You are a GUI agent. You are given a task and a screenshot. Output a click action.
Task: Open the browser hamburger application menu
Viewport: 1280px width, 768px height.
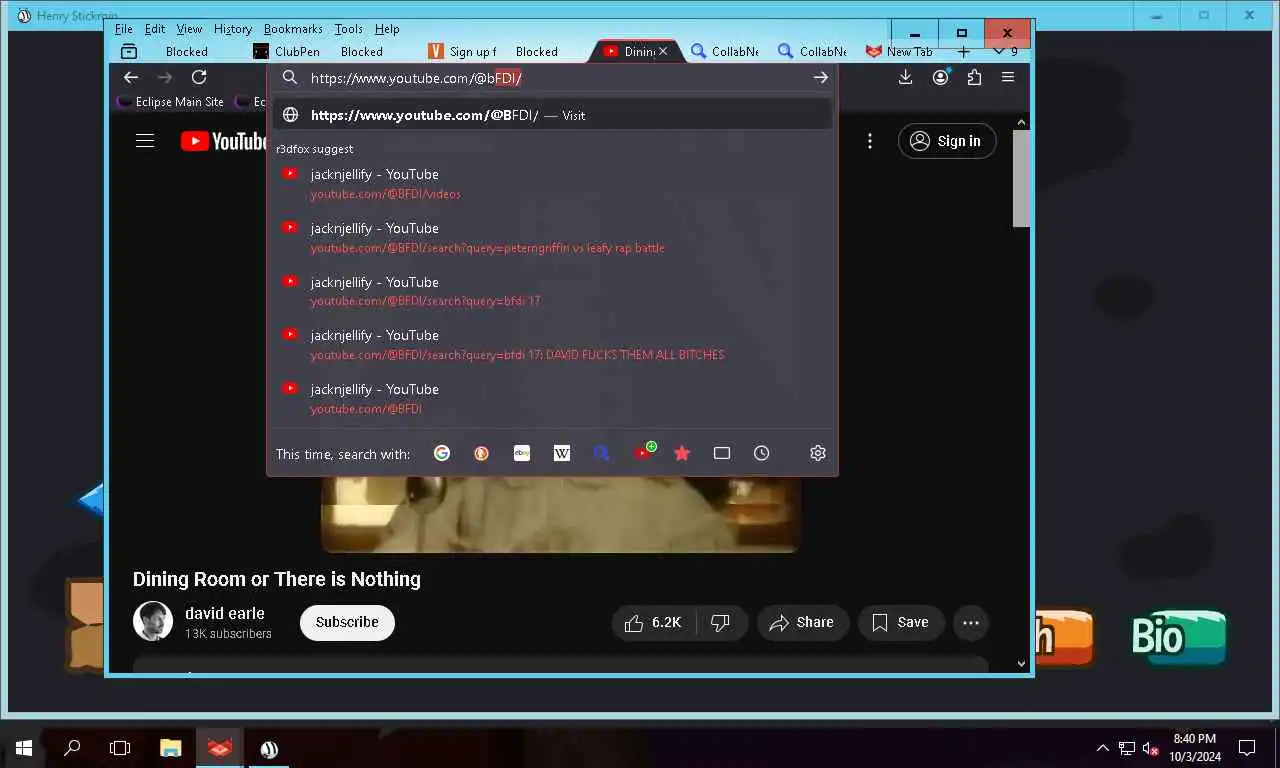(1008, 77)
